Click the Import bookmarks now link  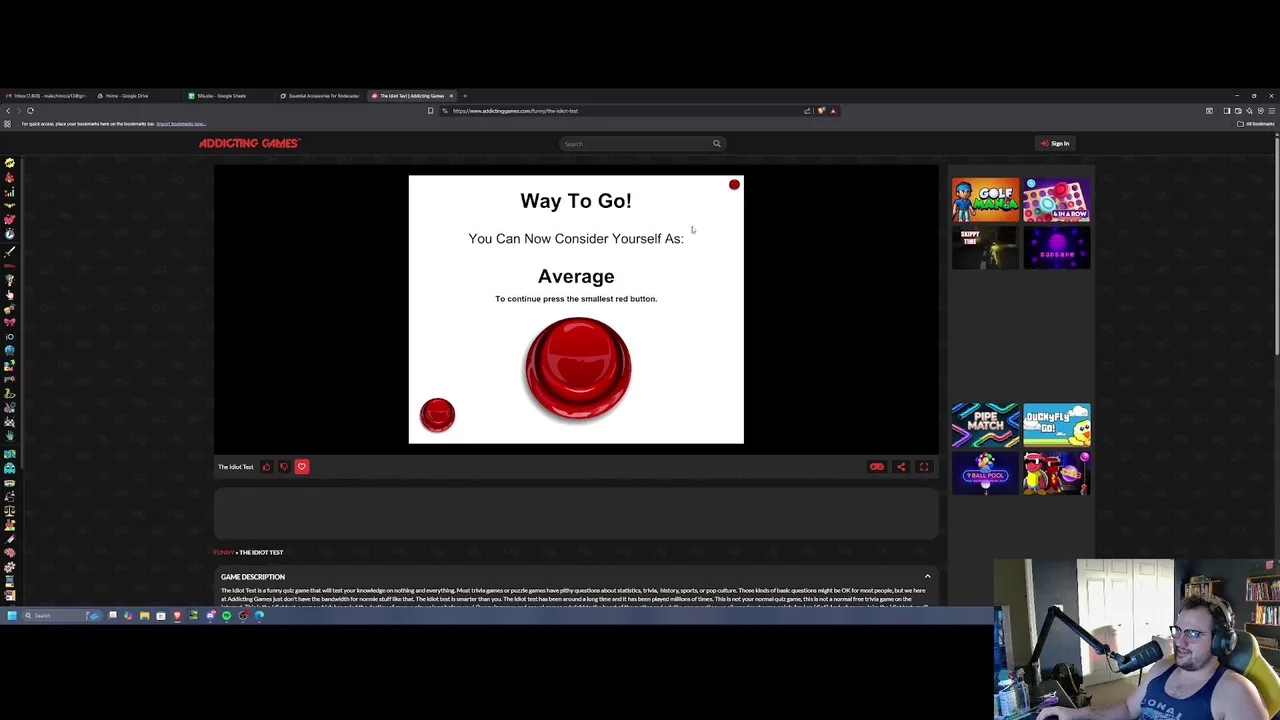181,124
